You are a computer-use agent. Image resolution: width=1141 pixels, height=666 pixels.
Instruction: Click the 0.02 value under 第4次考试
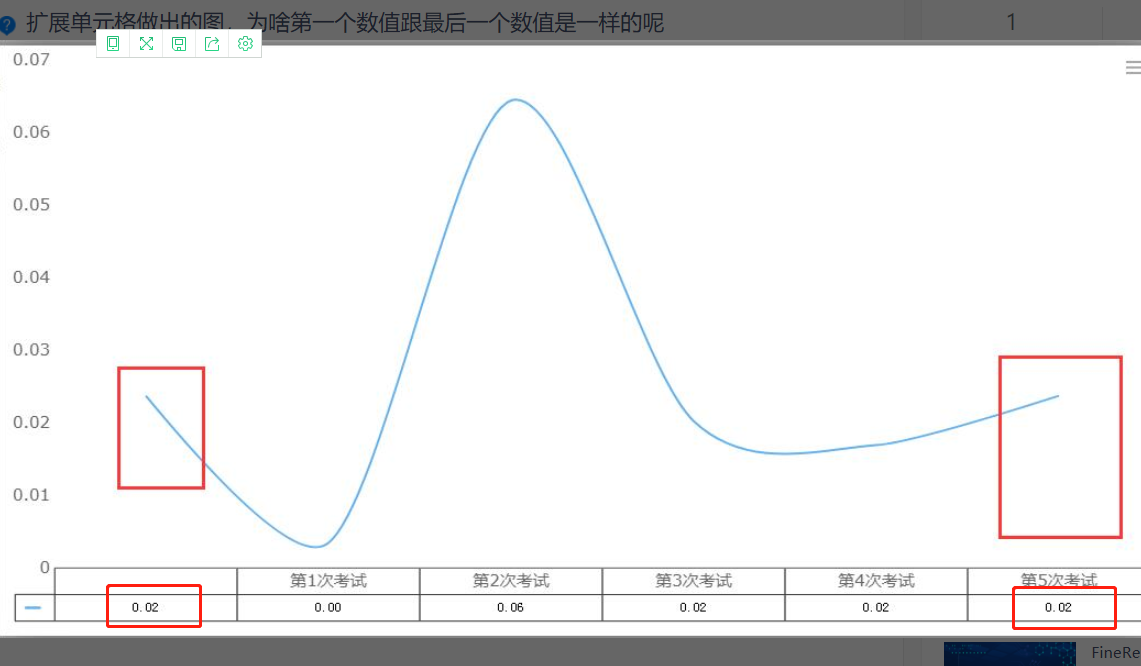pyautogui.click(x=876, y=608)
